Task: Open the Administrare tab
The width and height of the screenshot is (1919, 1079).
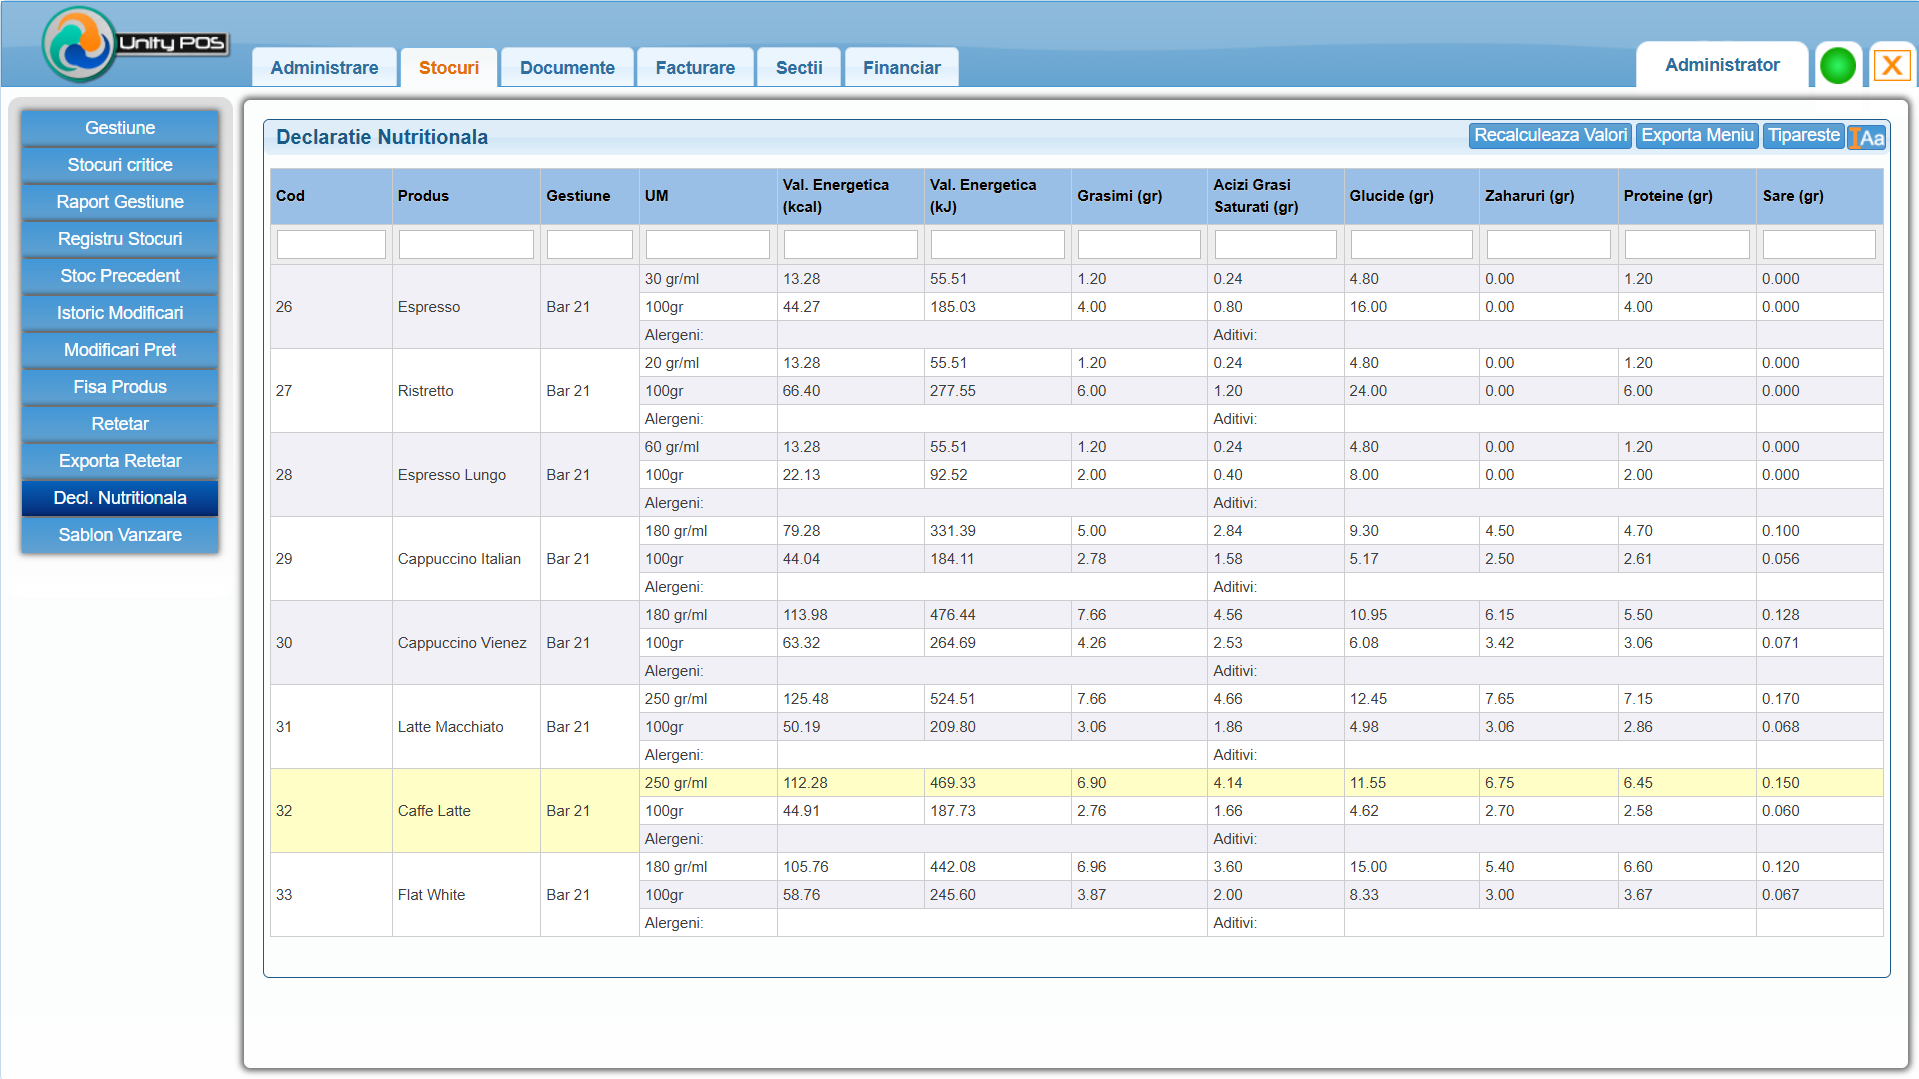Action: click(x=324, y=68)
